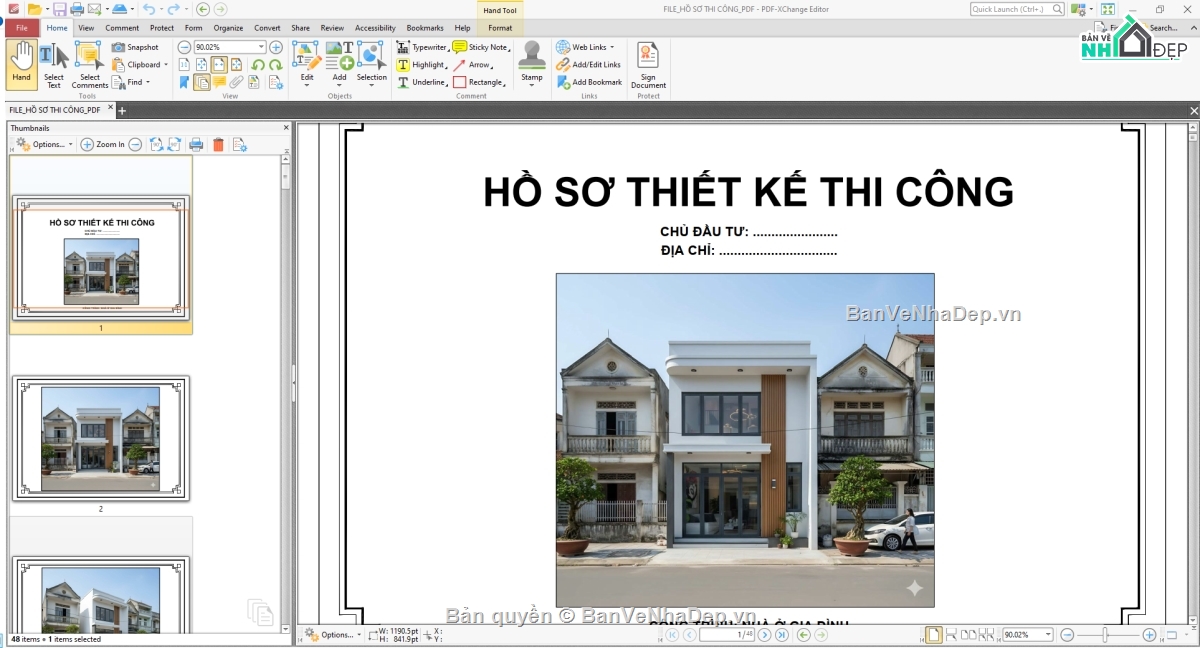Toggle single-page layout in the status bar

click(x=934, y=634)
